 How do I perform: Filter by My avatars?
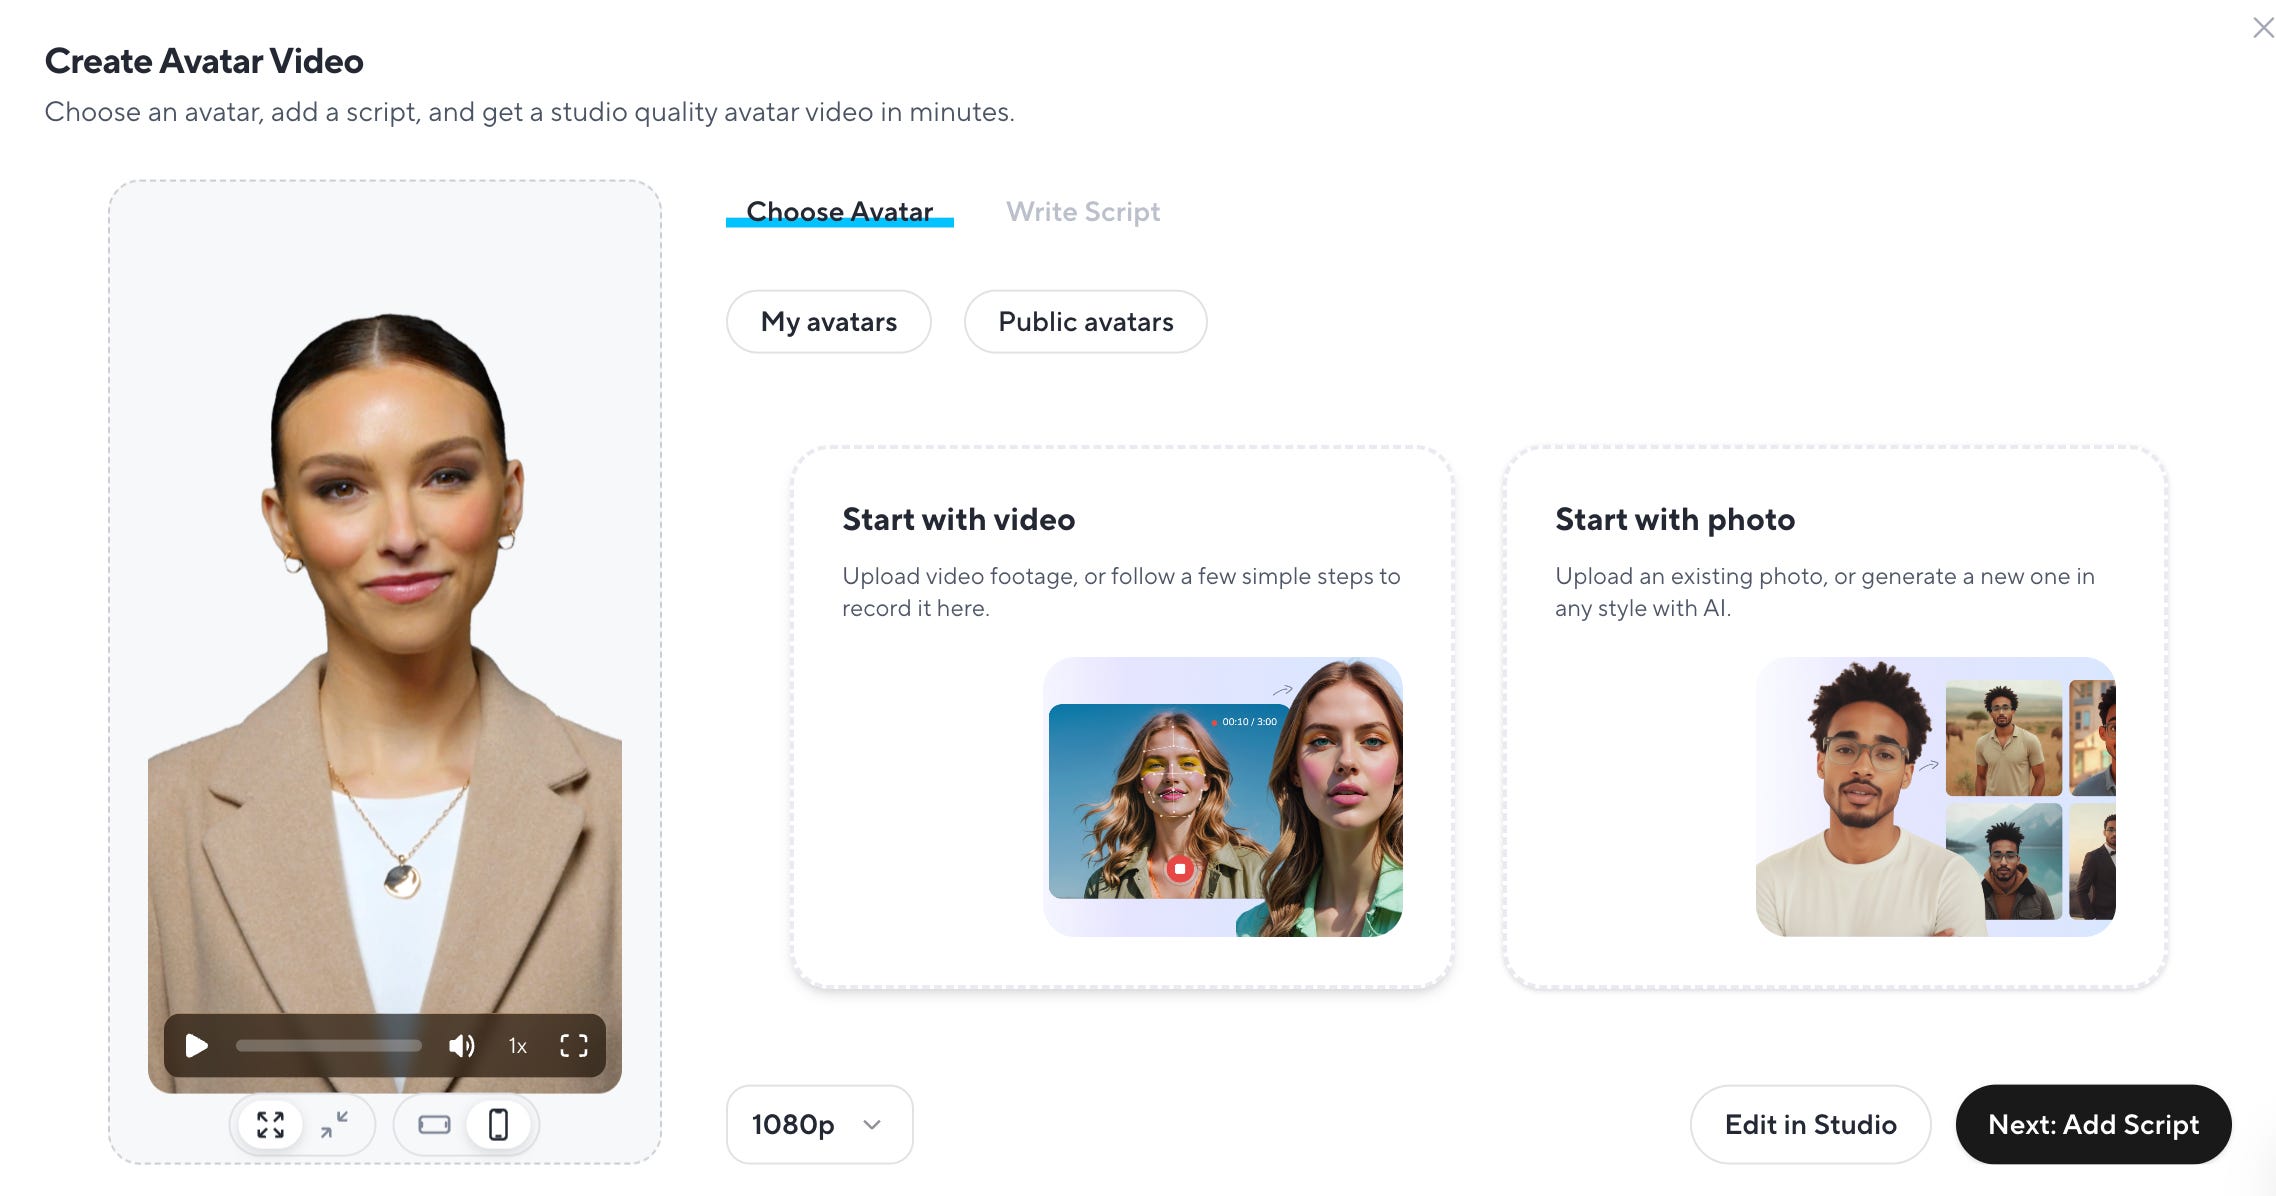coord(828,322)
